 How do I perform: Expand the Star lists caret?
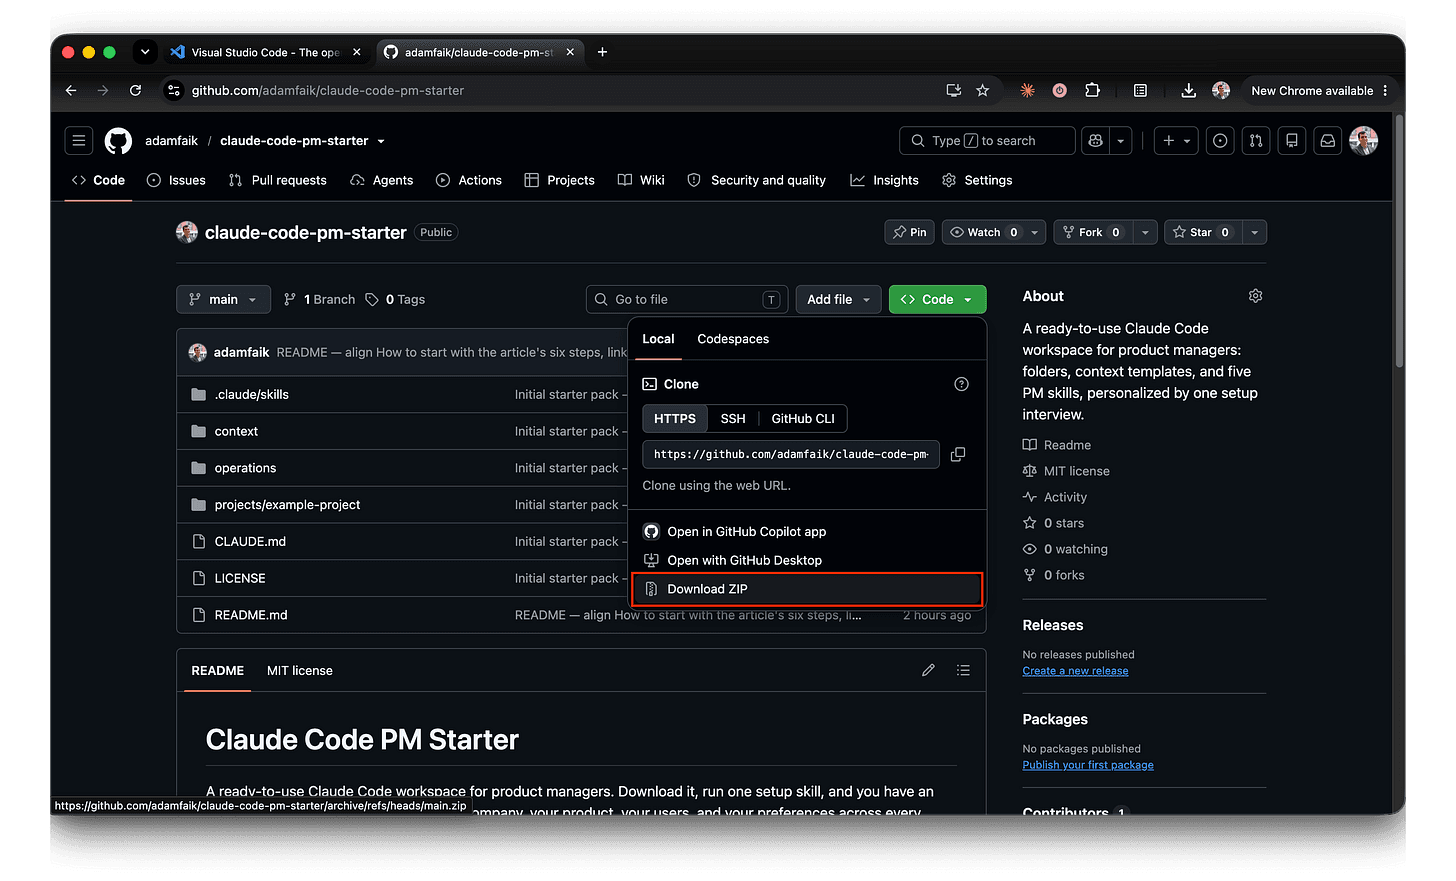(x=1254, y=232)
